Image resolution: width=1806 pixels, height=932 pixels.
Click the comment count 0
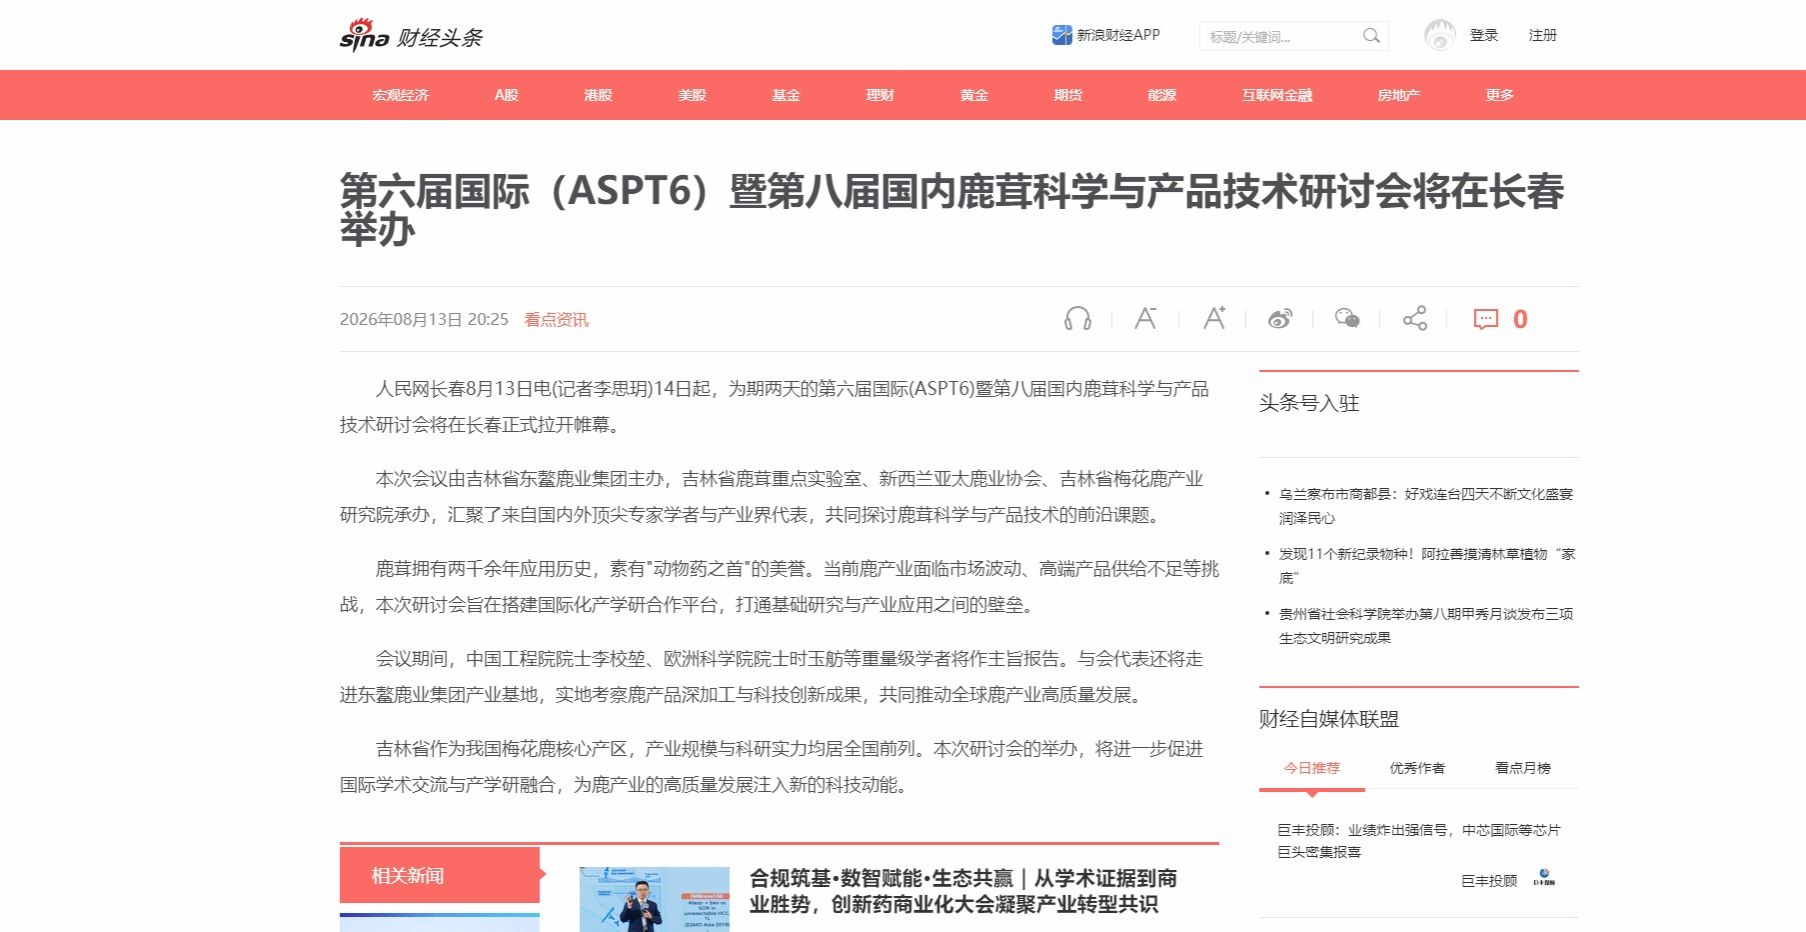tap(1520, 319)
